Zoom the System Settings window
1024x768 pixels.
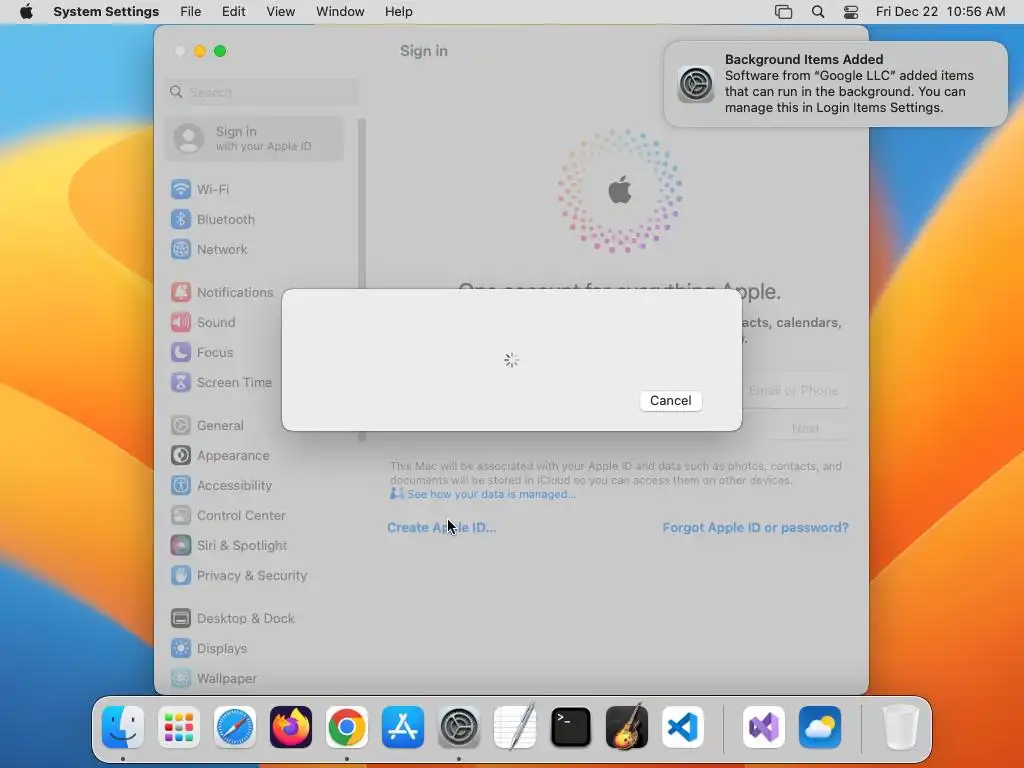pos(220,51)
